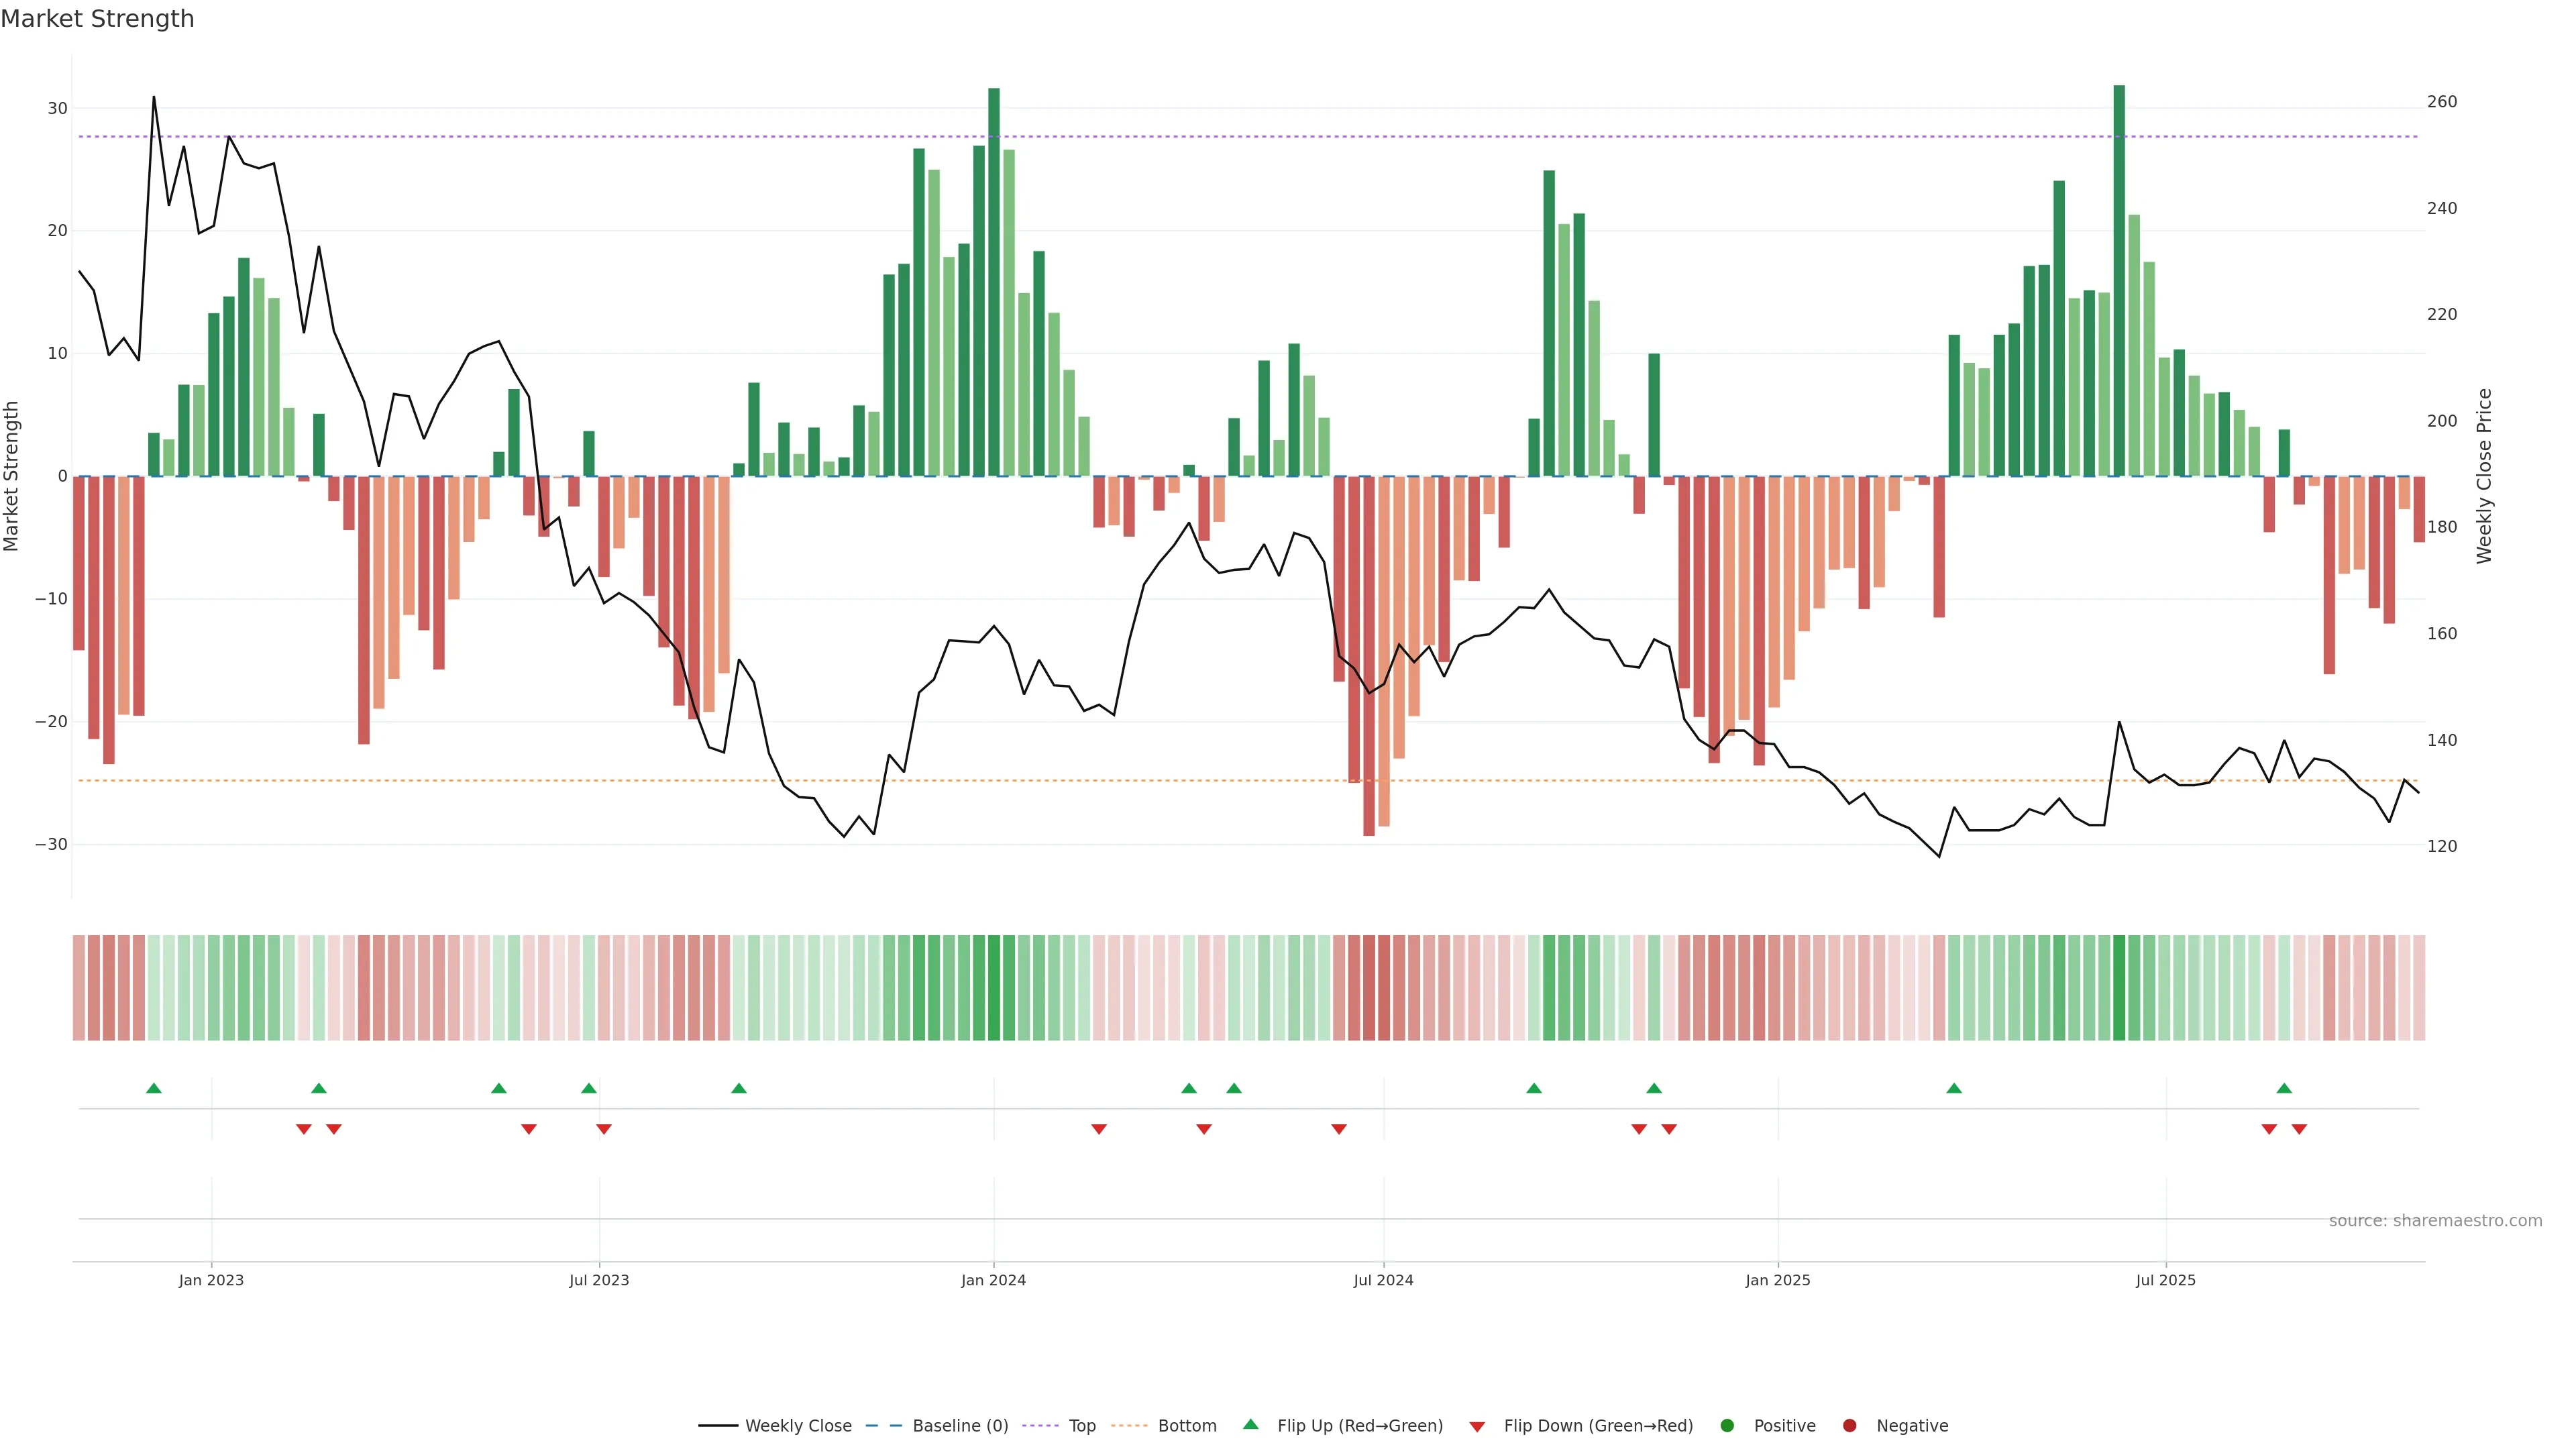
Task: Click the flip-up marker after Jul 2025
Action: click(x=2284, y=1088)
